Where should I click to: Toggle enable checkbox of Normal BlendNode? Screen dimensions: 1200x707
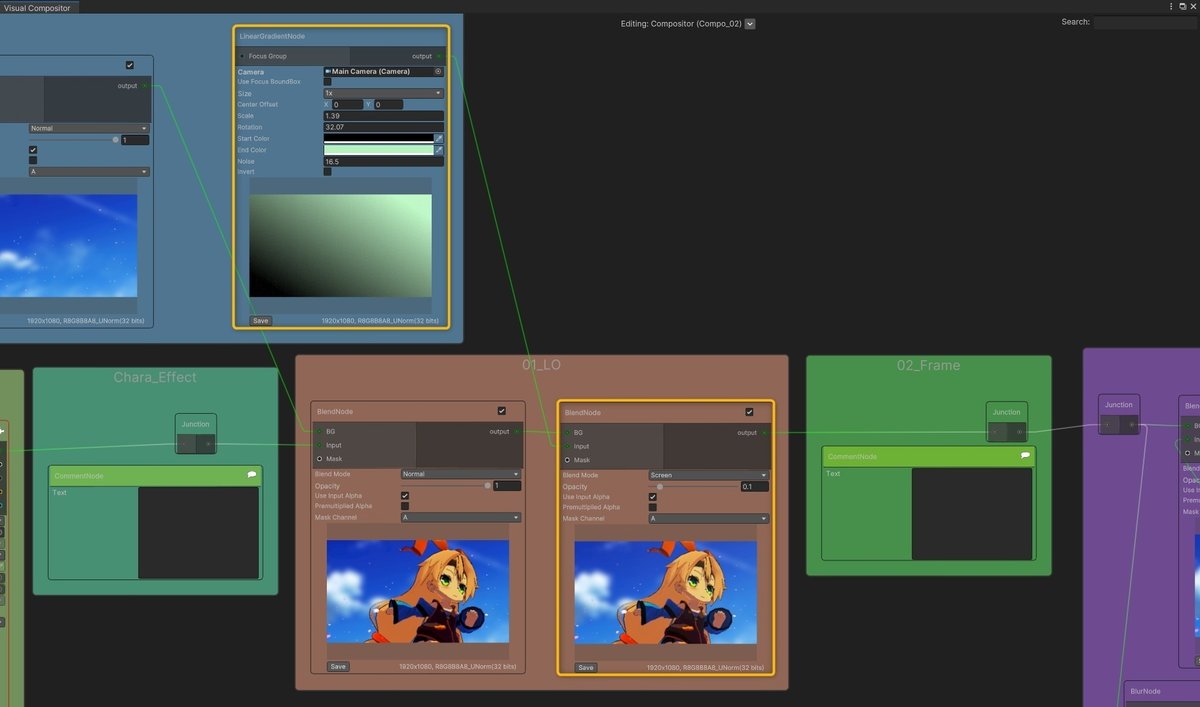(502, 411)
